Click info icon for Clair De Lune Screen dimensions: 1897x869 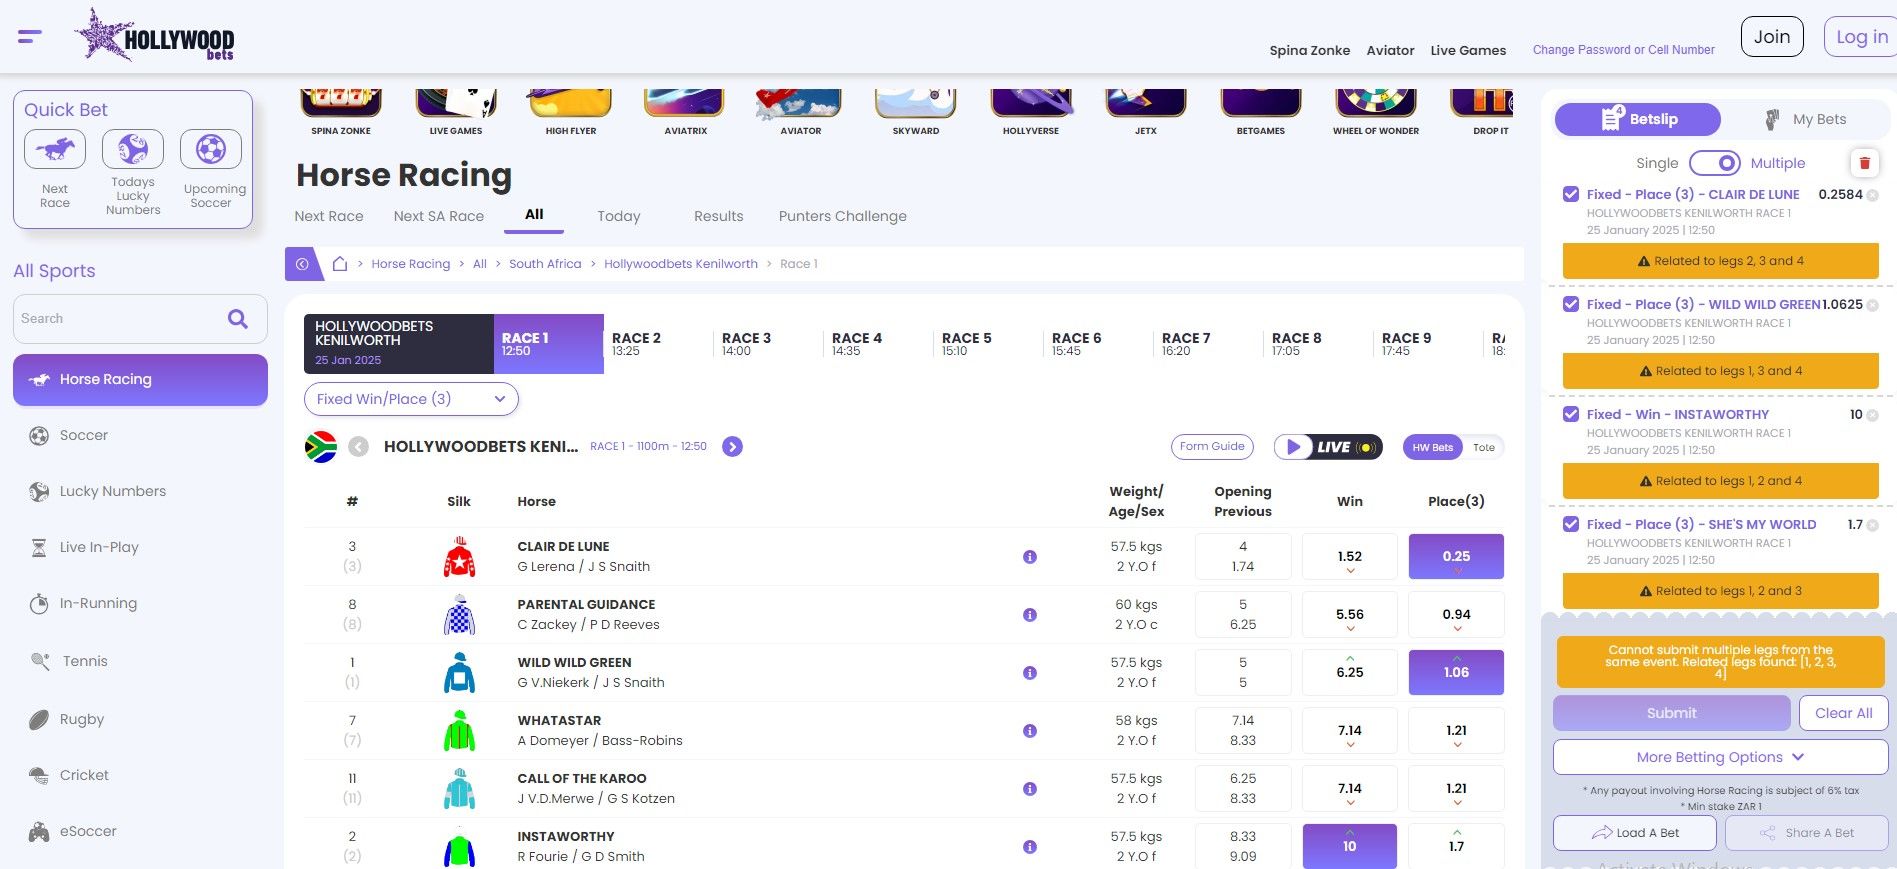1030,557
